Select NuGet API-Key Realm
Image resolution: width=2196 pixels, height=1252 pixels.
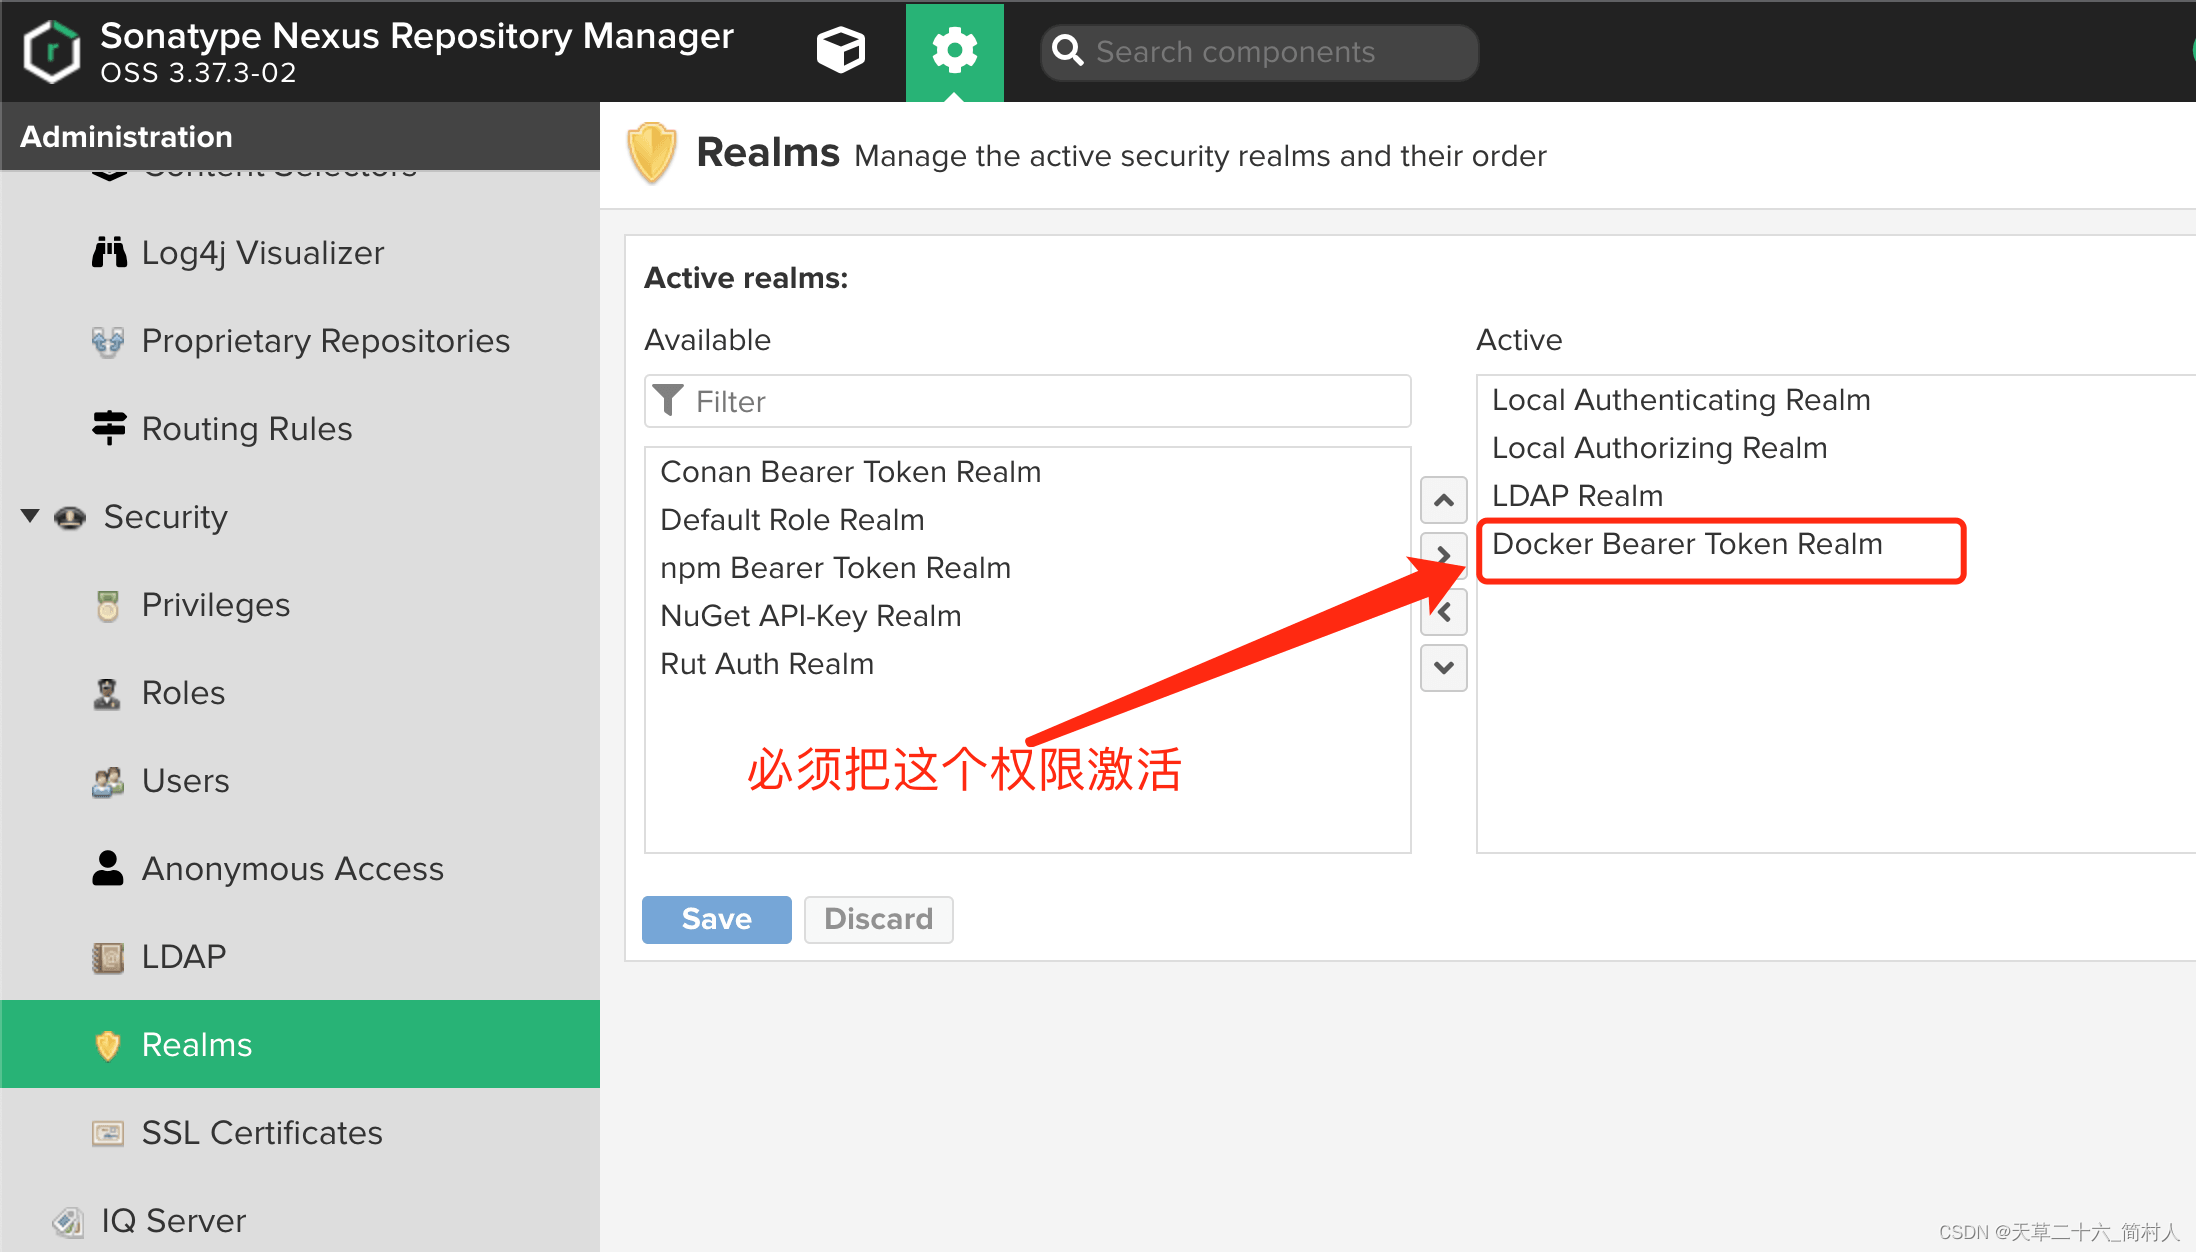(811, 616)
